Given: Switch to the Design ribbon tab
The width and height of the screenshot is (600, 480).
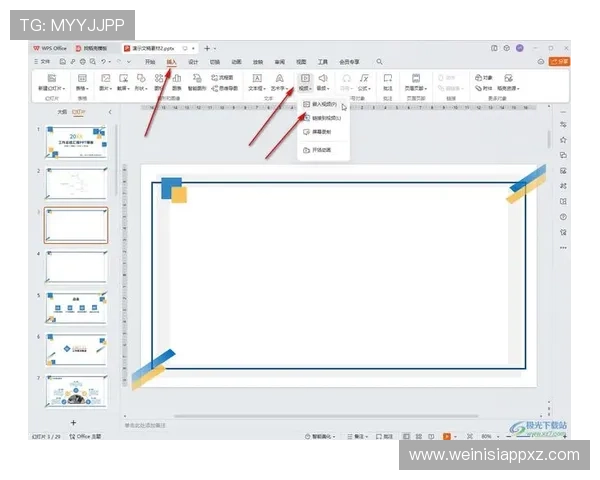Looking at the screenshot, I should (193, 62).
